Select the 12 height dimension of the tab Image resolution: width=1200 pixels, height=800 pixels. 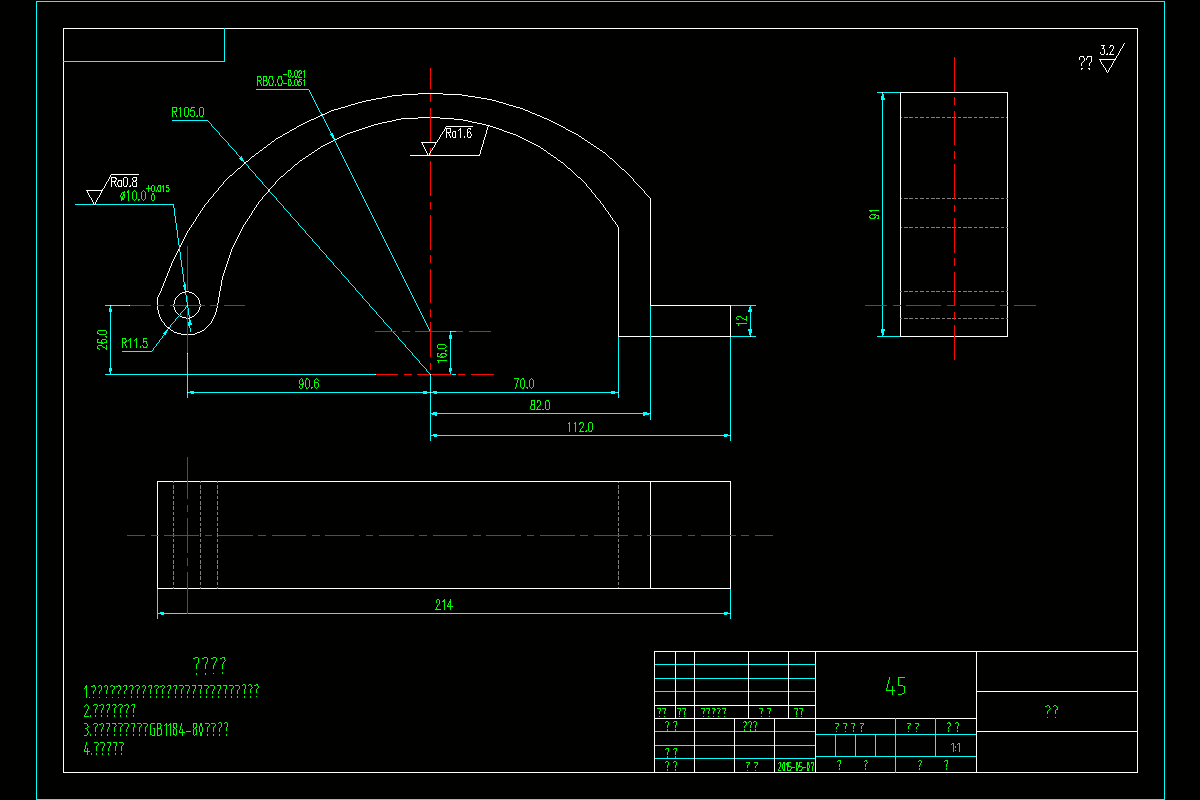point(741,321)
